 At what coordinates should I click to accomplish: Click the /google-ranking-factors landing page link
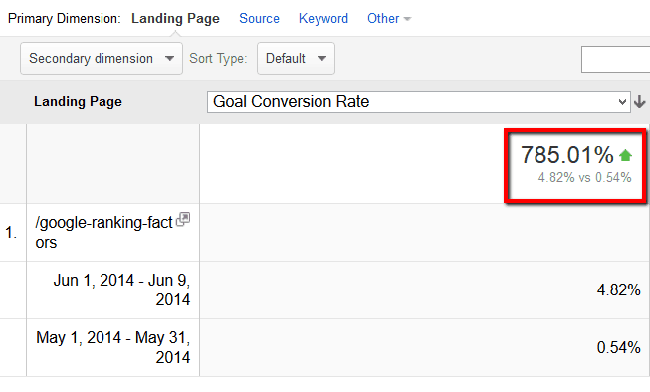pos(104,232)
